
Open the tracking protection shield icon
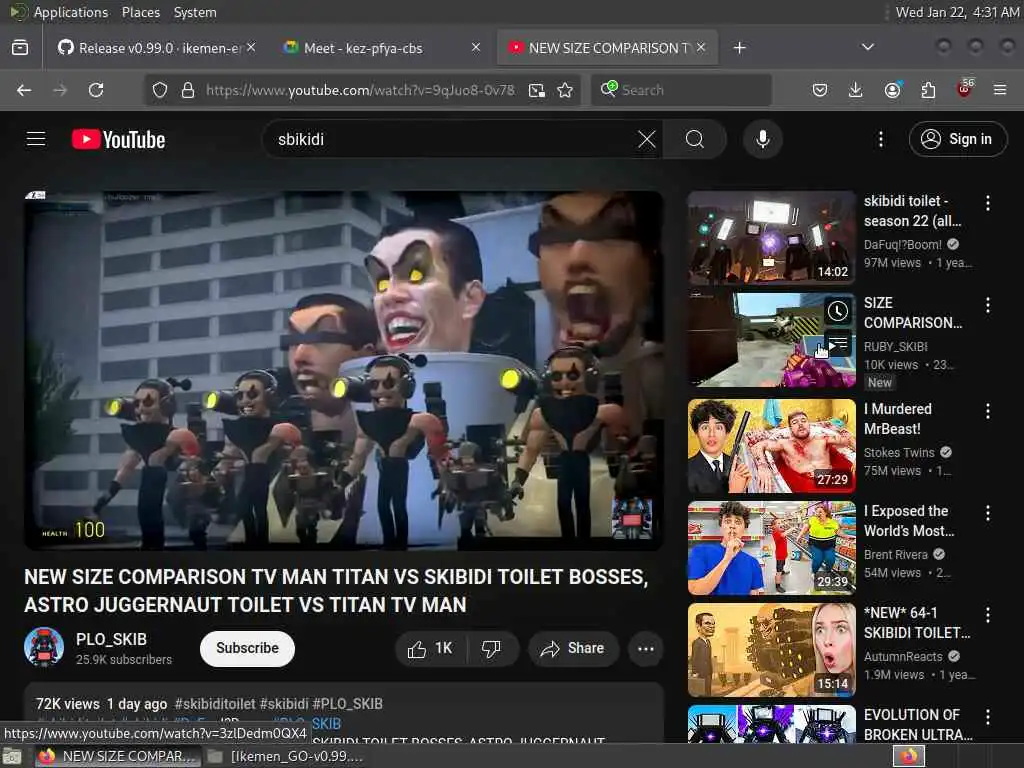click(160, 90)
